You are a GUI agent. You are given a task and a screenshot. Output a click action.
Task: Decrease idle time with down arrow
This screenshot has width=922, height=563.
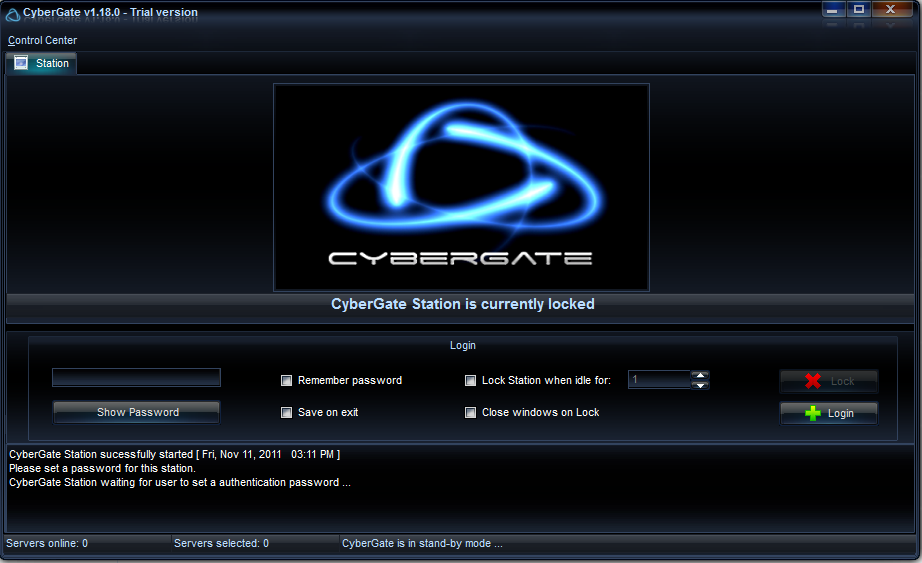[700, 385]
